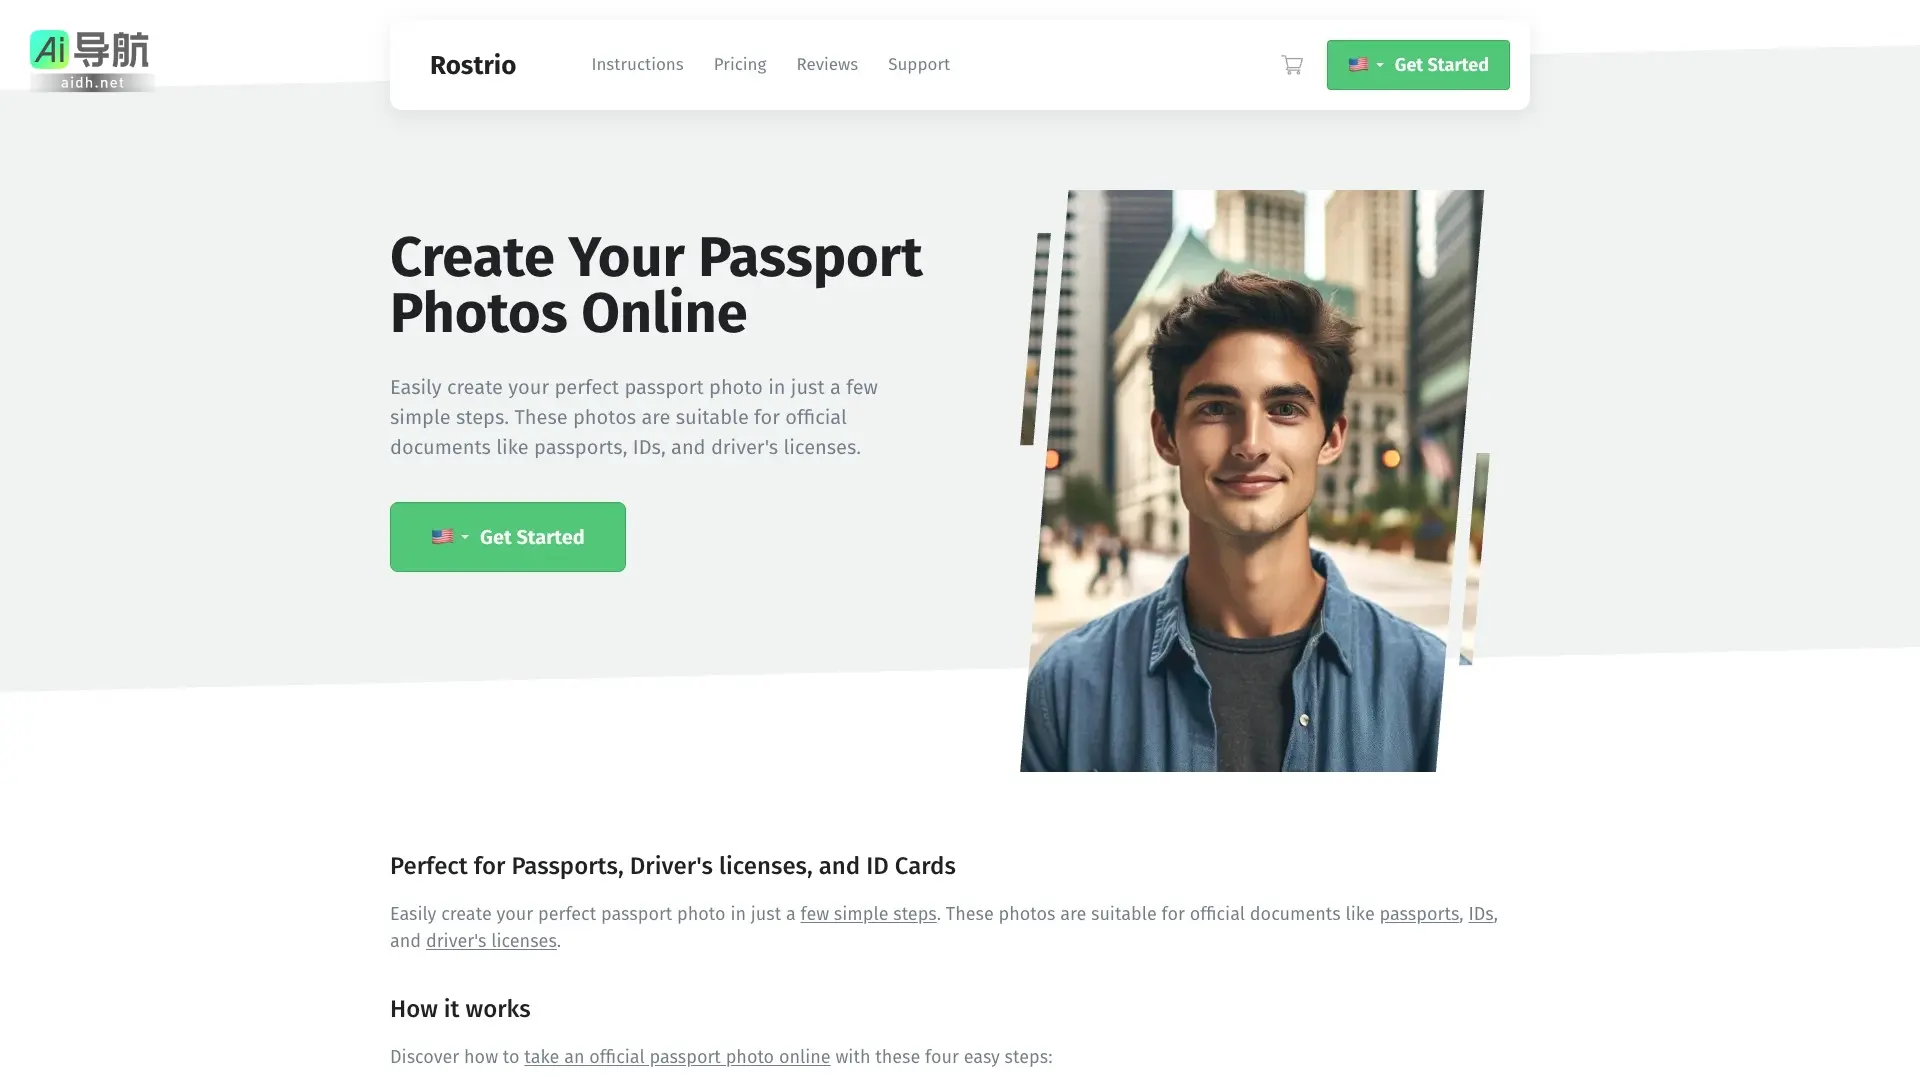Viewport: 1920px width, 1079px height.
Task: Click the US flag in hero button
Action: pyautogui.click(x=442, y=537)
